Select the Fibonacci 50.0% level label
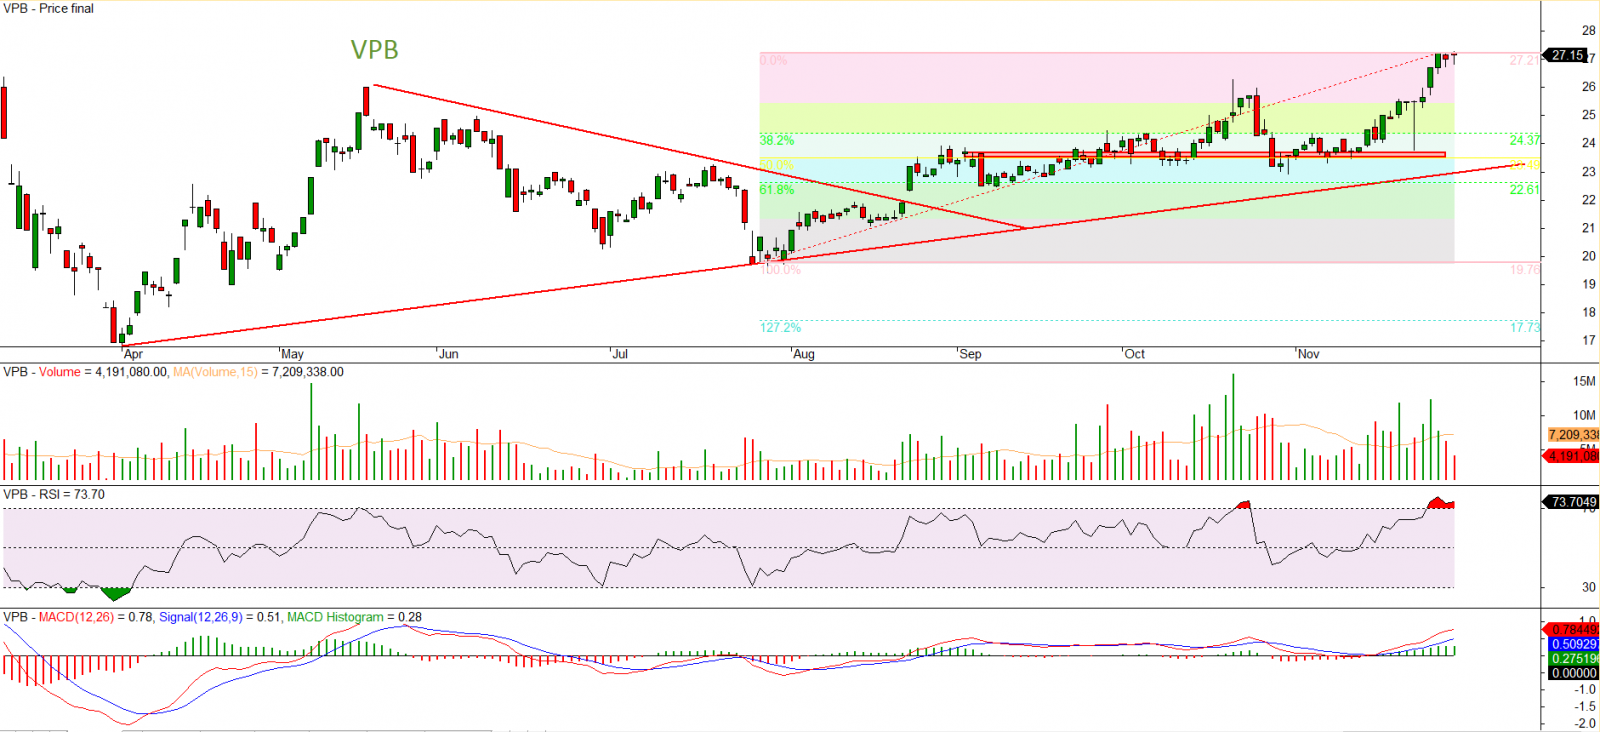 (777, 165)
